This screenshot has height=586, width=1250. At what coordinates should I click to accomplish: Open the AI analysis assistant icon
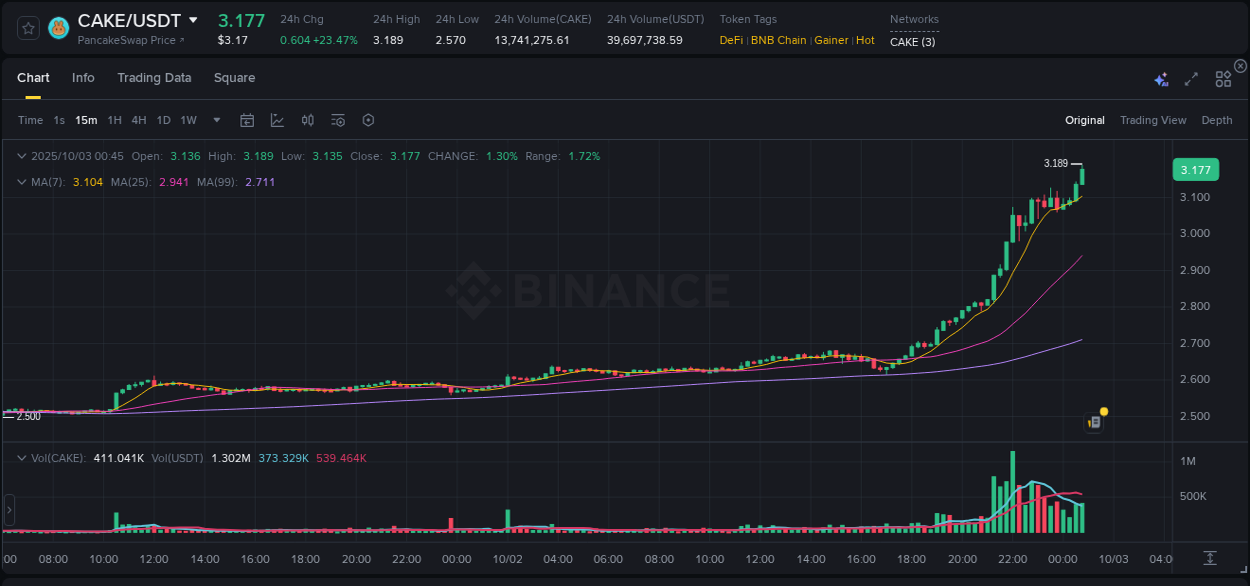coord(1161,79)
